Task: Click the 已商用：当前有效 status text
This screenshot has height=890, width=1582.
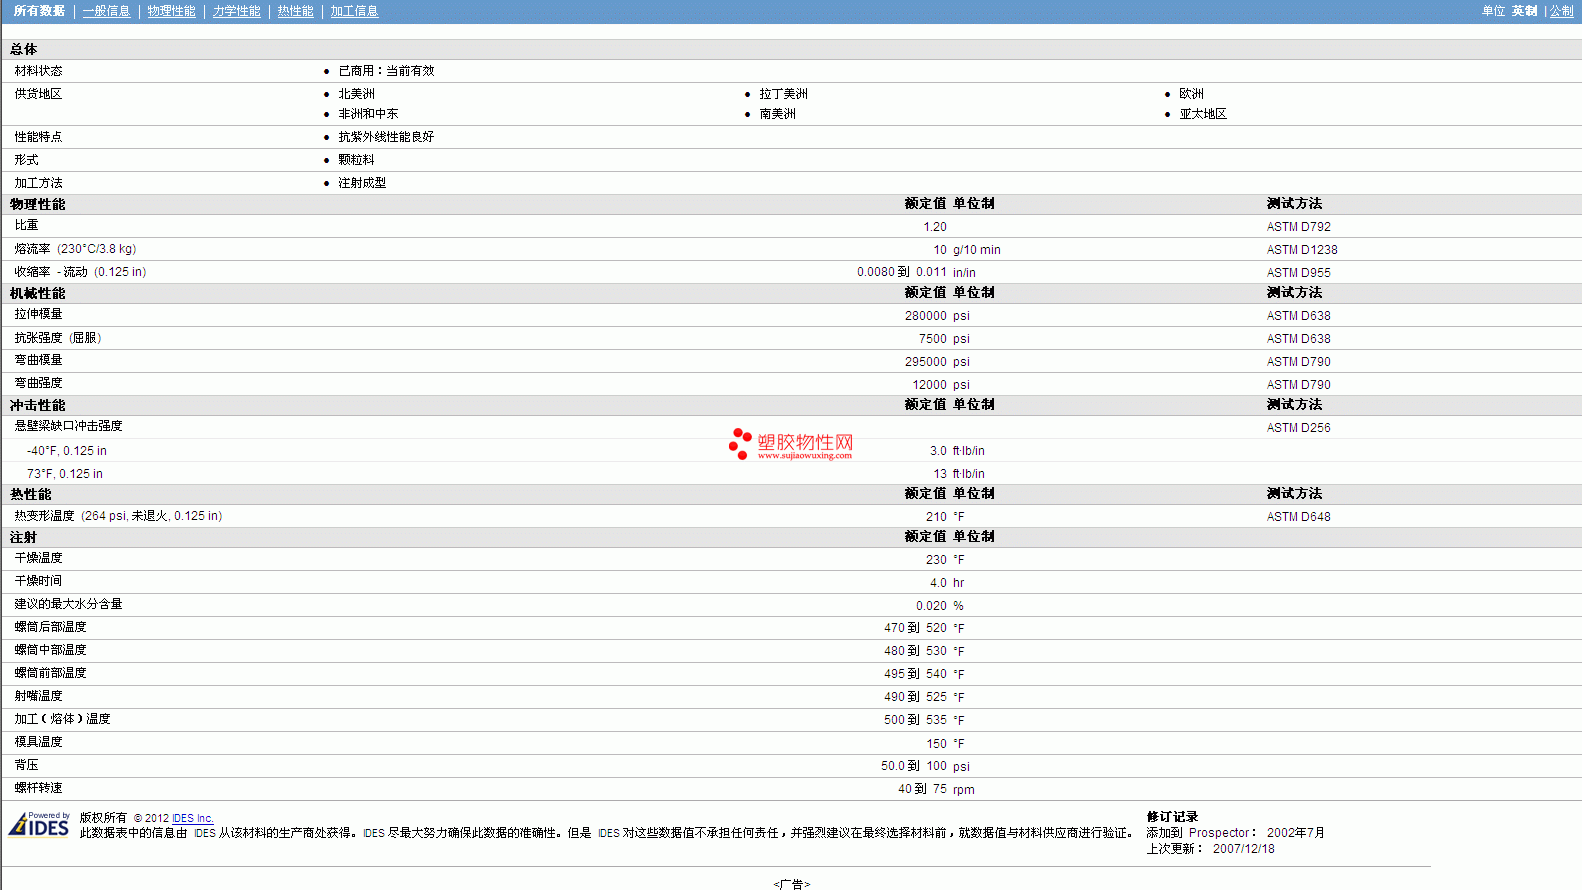Action: click(x=386, y=71)
